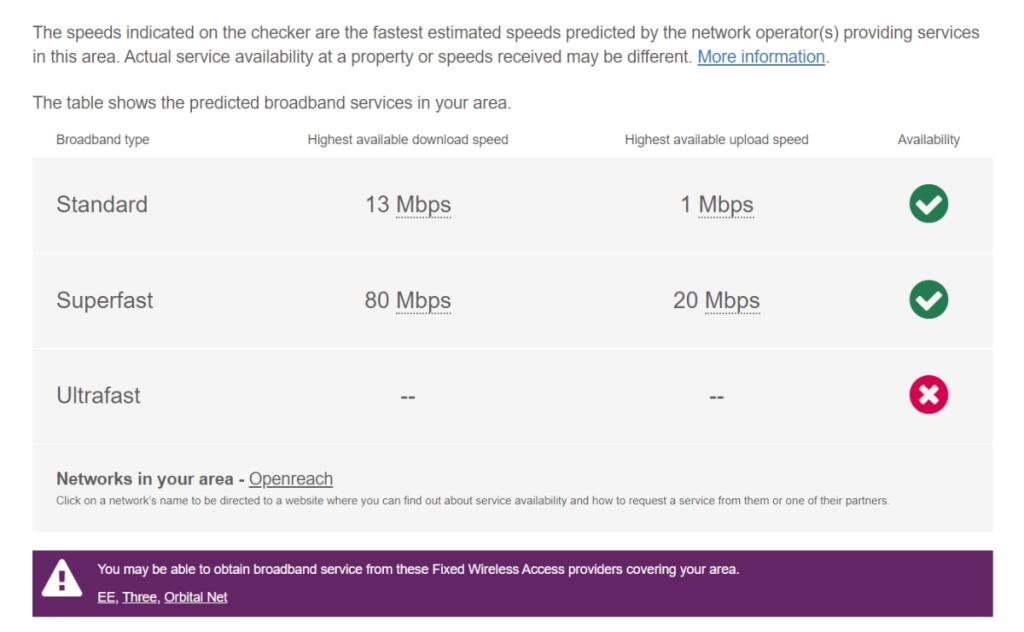The height and width of the screenshot is (632, 1024).
Task: Select the Superfast broadband type row label
Action: tap(104, 300)
